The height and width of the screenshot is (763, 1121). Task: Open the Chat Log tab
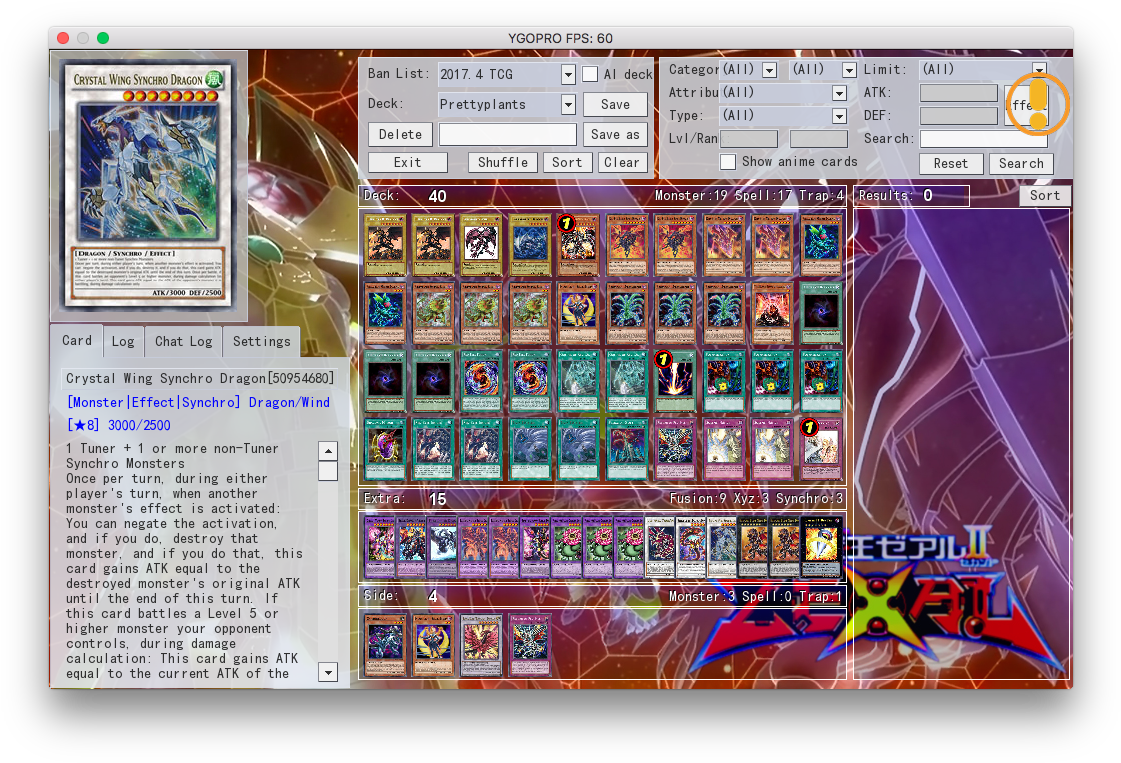pyautogui.click(x=184, y=342)
